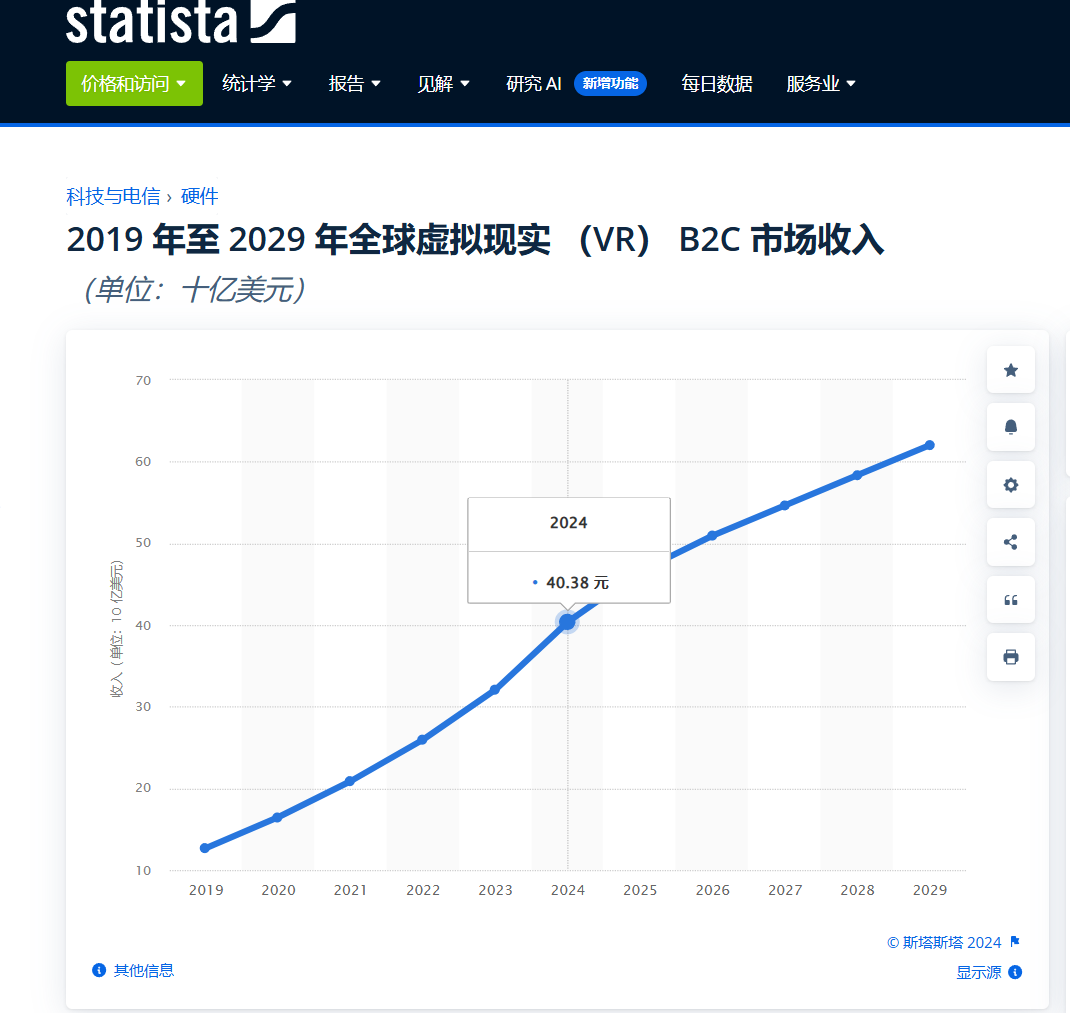
Task: Click the print icon
Action: point(1010,656)
